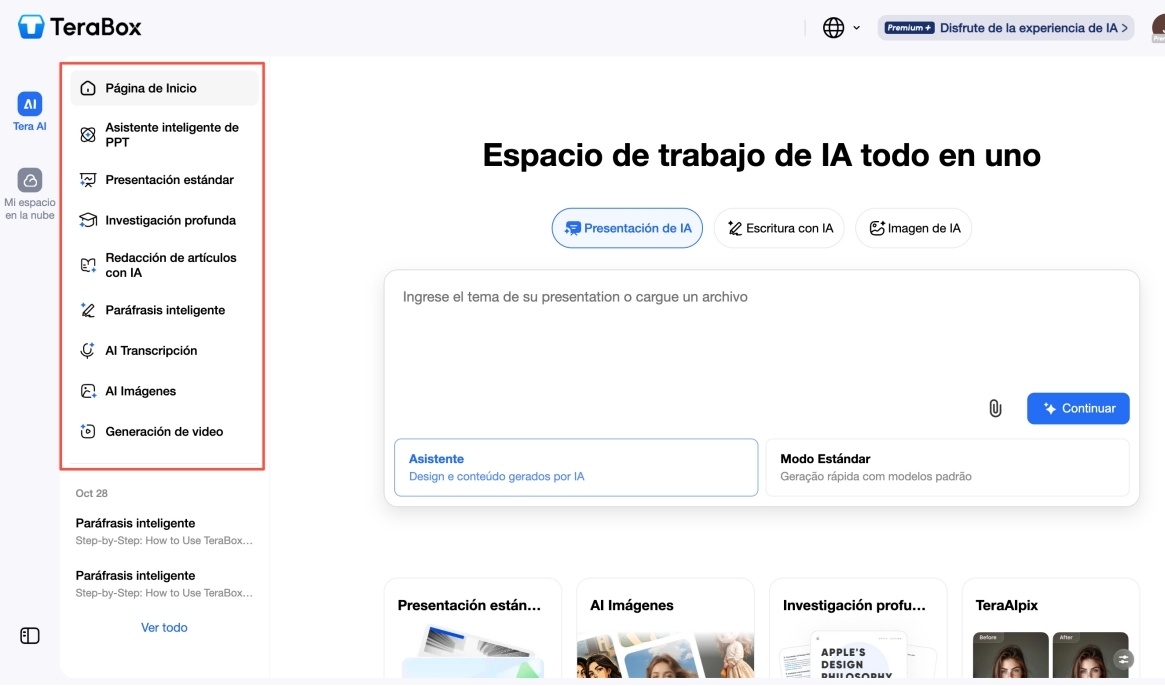Open the user profile avatar

point(1158,28)
